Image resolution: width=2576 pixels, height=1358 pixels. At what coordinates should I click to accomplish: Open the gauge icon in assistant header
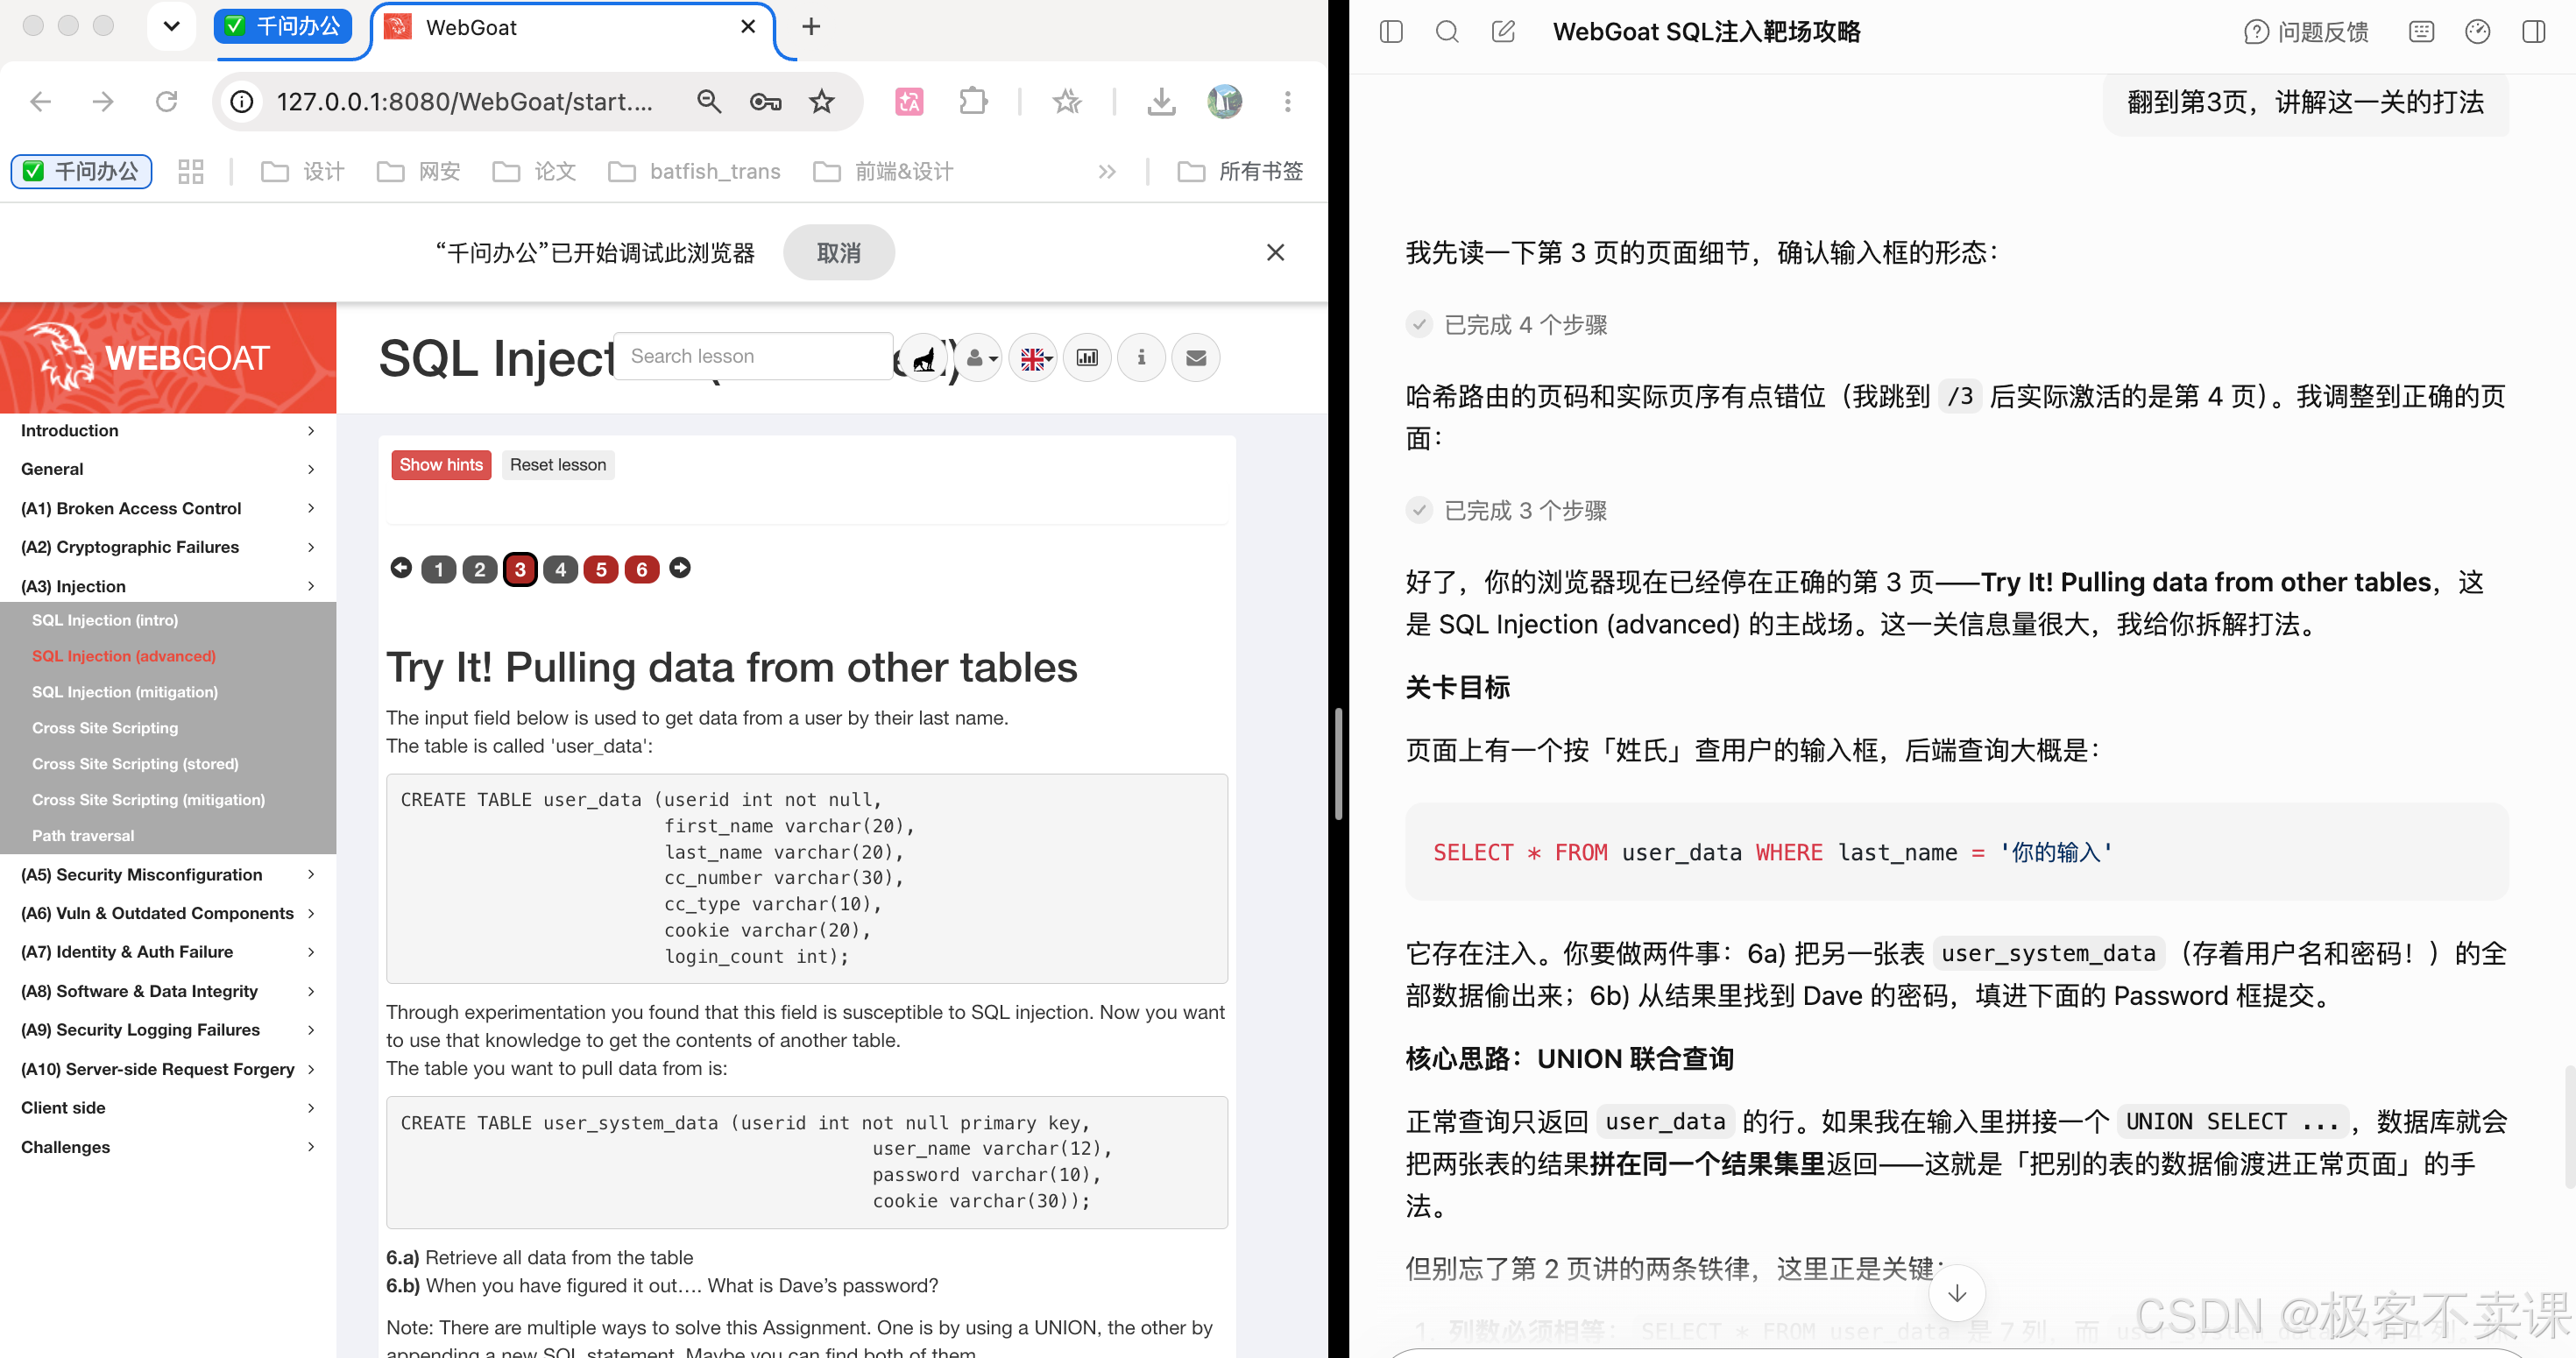(2477, 32)
